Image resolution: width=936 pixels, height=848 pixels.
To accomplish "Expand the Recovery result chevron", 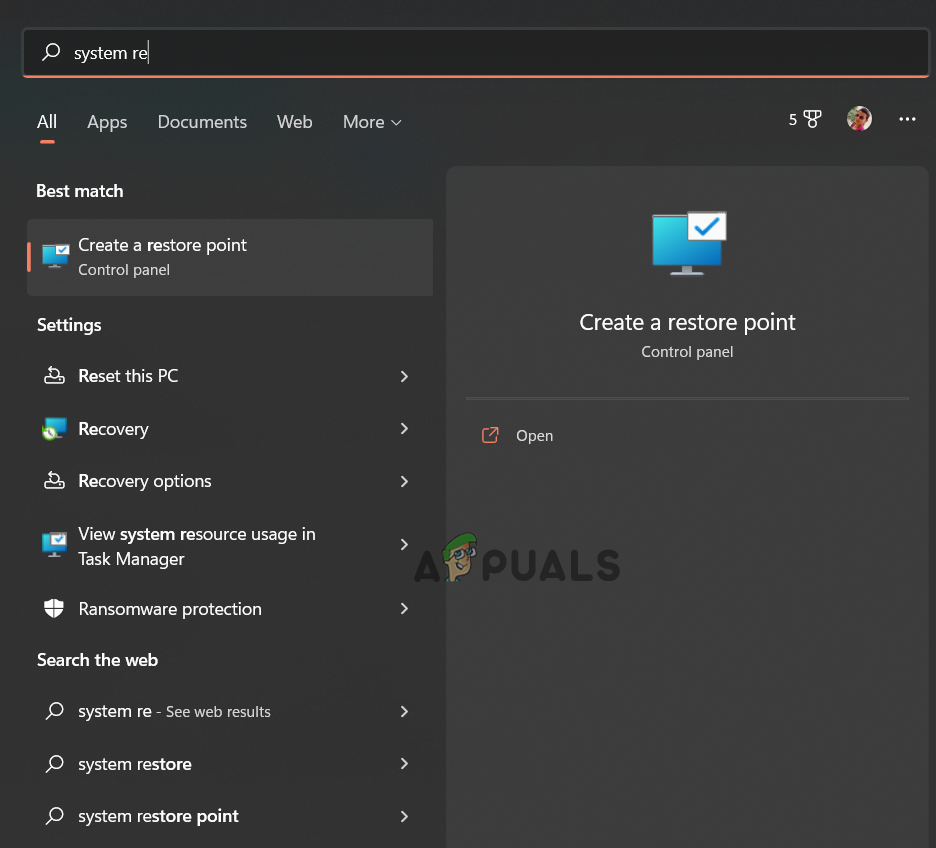I will tap(404, 428).
